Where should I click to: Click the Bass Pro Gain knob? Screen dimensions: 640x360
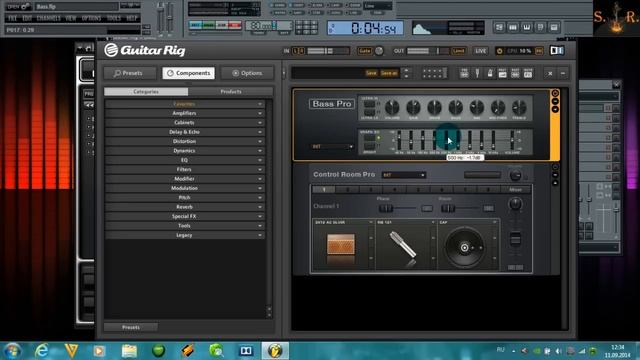pos(413,107)
